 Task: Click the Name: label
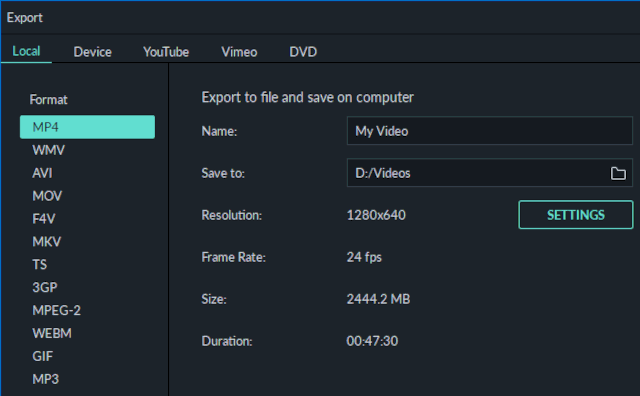[x=219, y=131]
